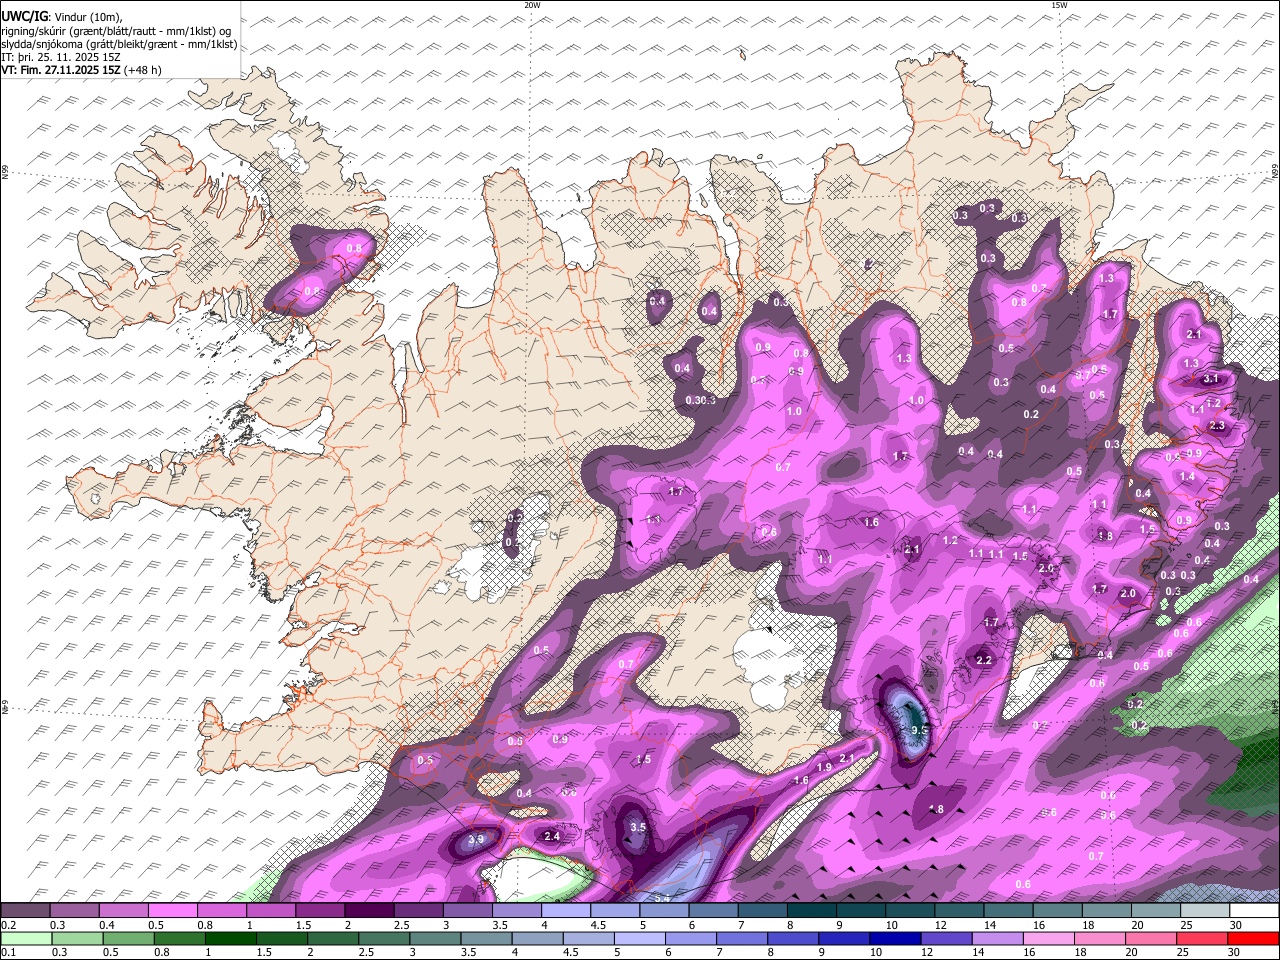The width and height of the screenshot is (1280, 960).
Task: Click the 'rigning/skúrir' legend description line
Action: click(116, 30)
